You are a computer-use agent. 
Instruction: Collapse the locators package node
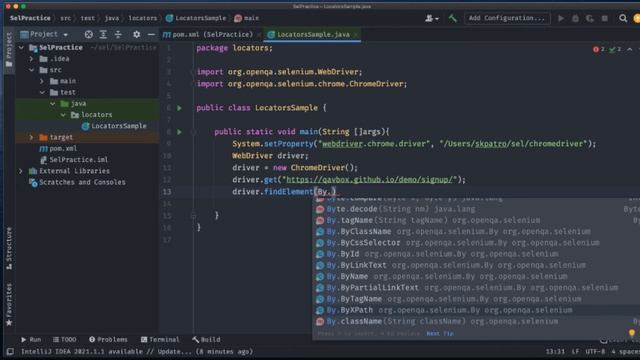(x=63, y=115)
